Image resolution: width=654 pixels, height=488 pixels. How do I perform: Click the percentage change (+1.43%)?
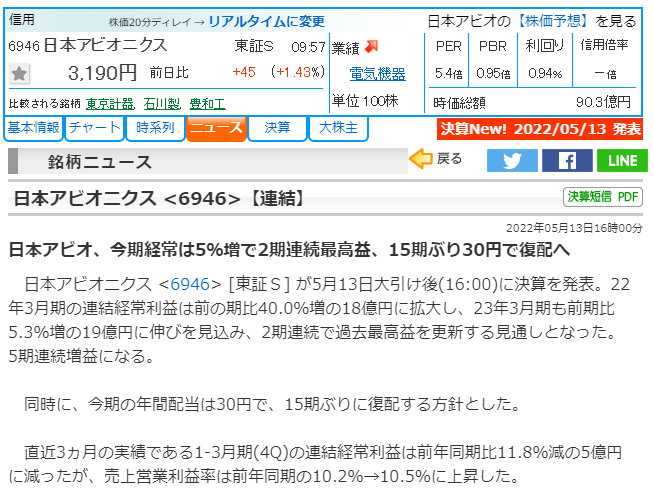click(297, 72)
